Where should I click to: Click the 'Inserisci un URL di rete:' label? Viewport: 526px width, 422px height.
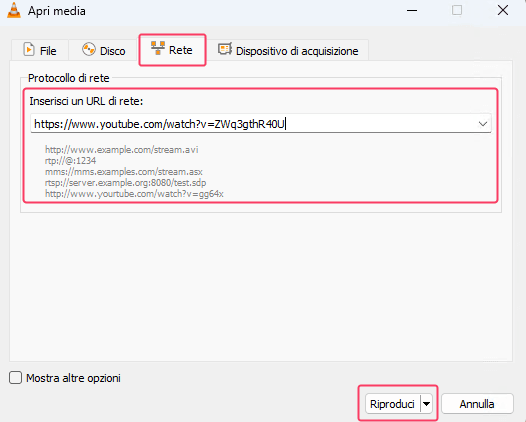click(86, 101)
